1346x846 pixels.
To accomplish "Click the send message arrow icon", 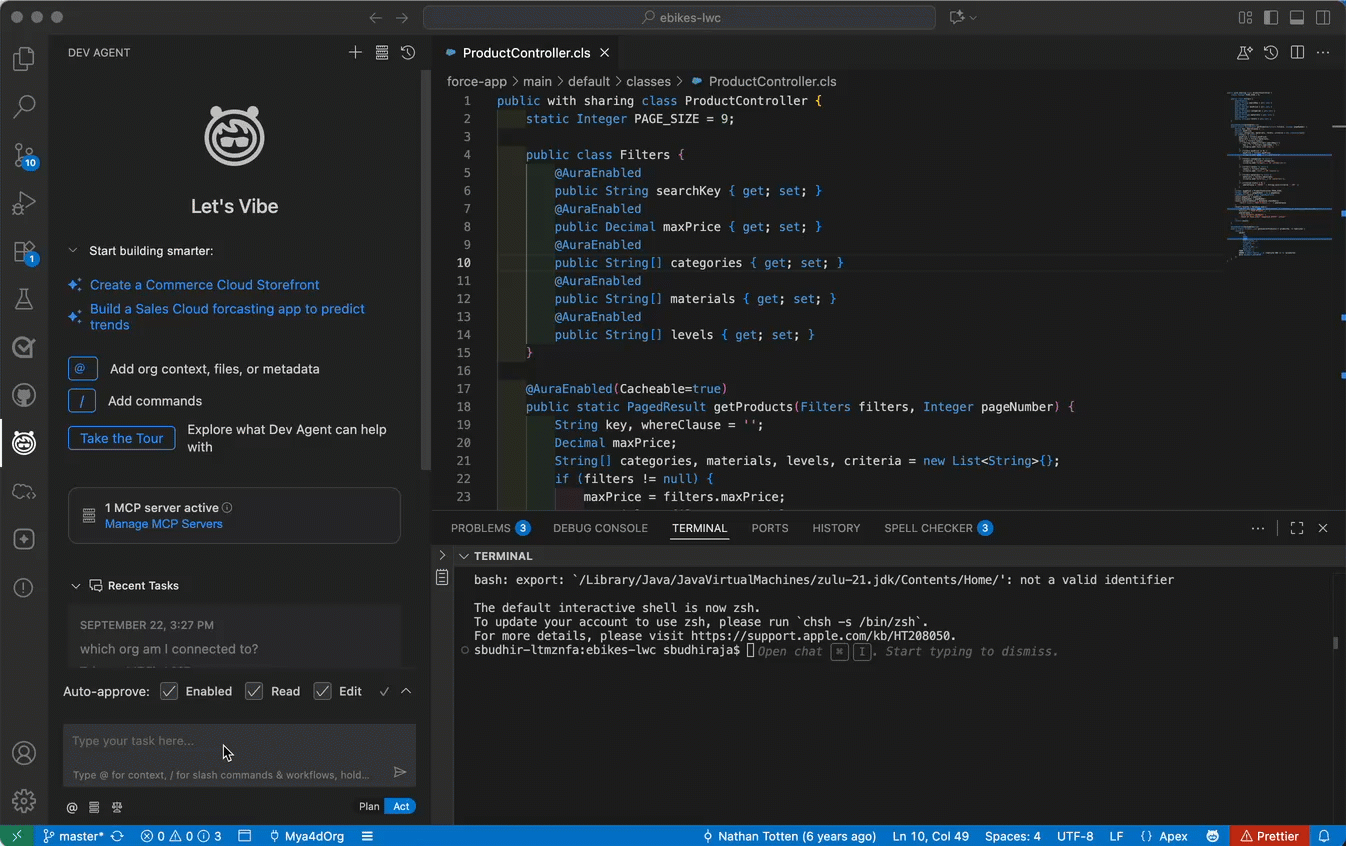I will [400, 772].
